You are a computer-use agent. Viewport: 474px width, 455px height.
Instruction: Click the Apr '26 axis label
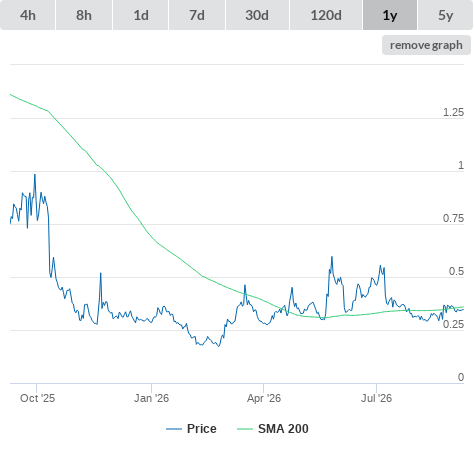tap(264, 398)
